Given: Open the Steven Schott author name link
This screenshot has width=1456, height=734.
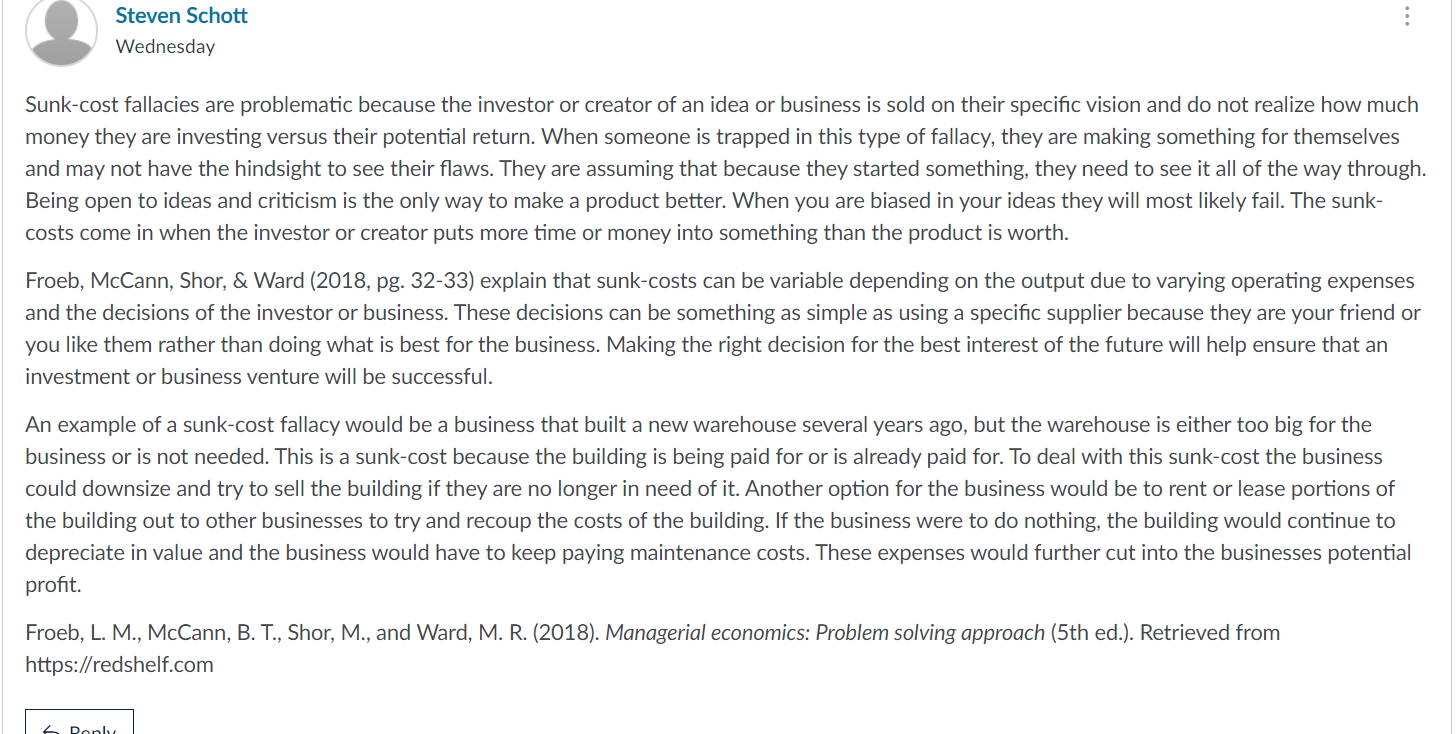Looking at the screenshot, I should [x=181, y=16].
